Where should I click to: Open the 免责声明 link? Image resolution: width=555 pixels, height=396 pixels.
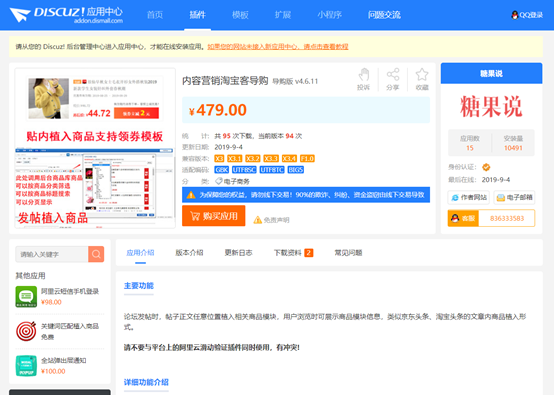coord(276,220)
